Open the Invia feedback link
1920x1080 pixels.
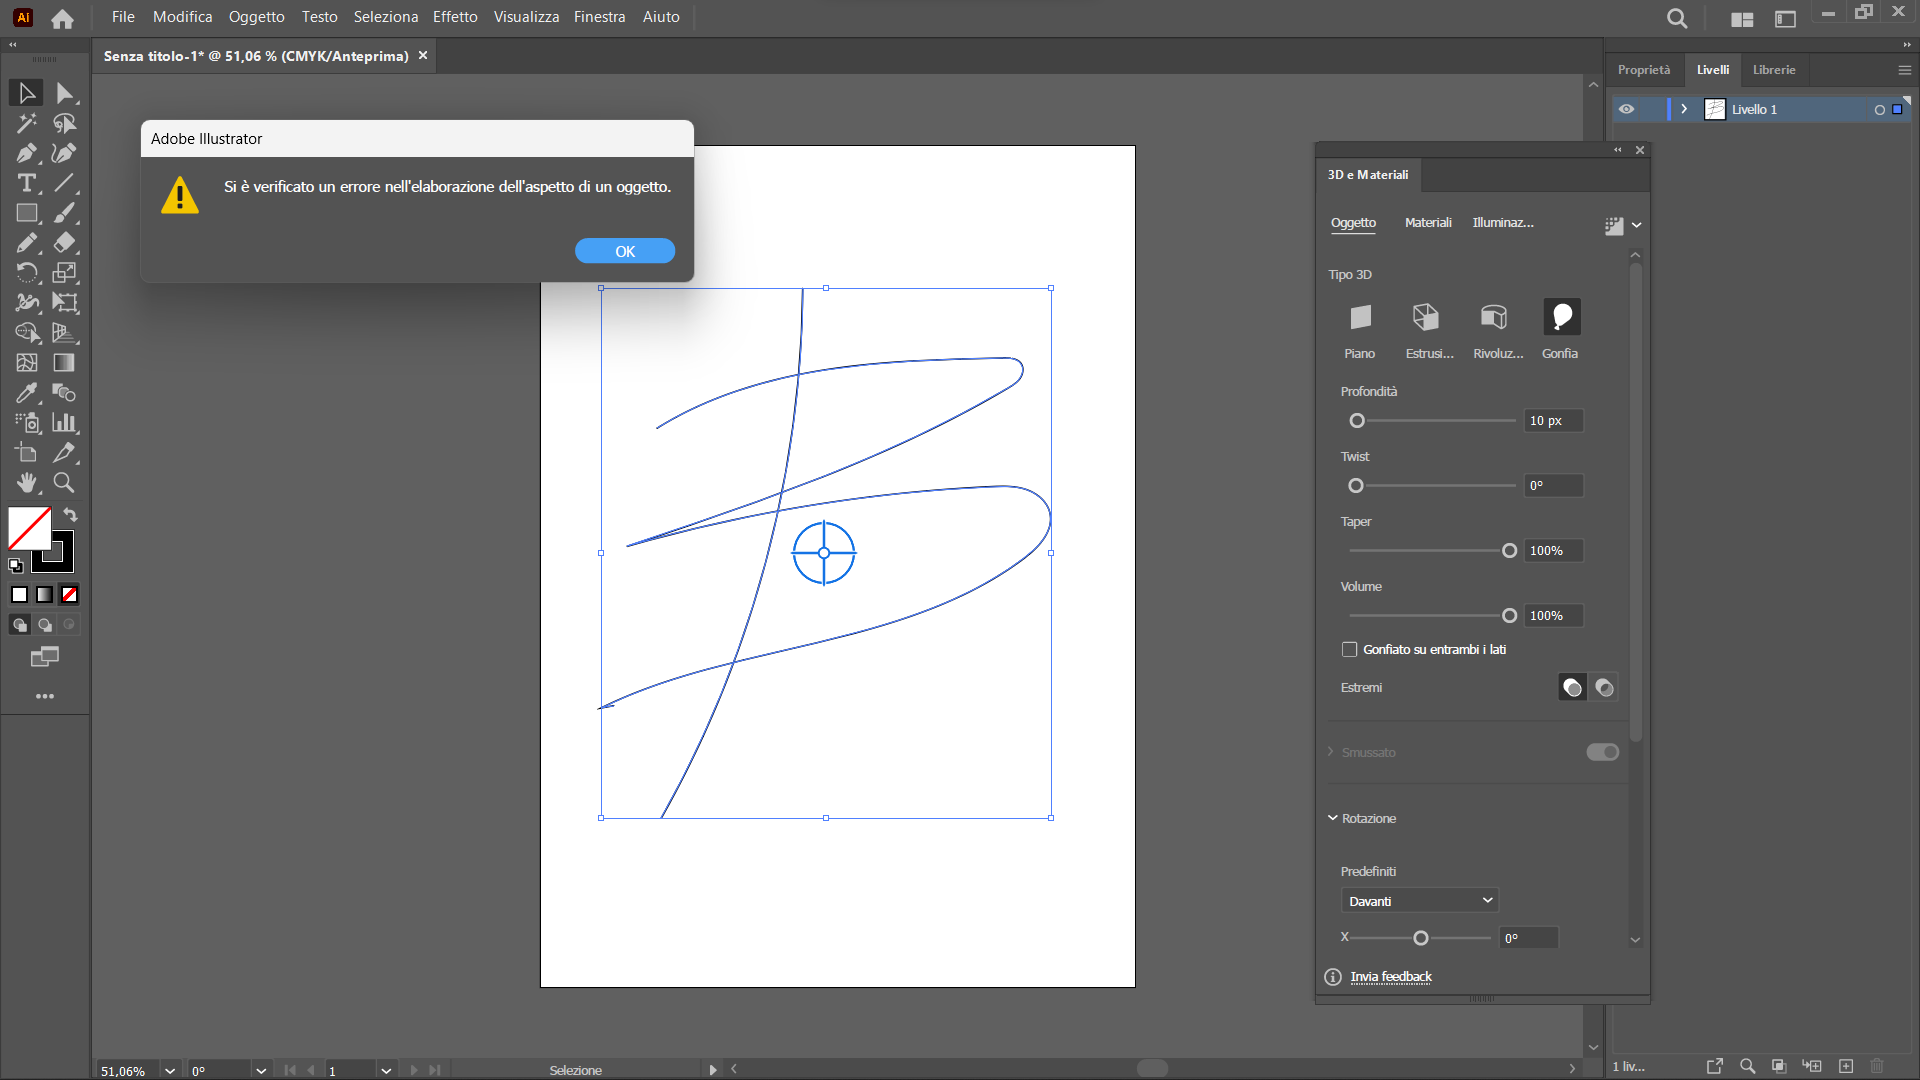[x=1390, y=976]
